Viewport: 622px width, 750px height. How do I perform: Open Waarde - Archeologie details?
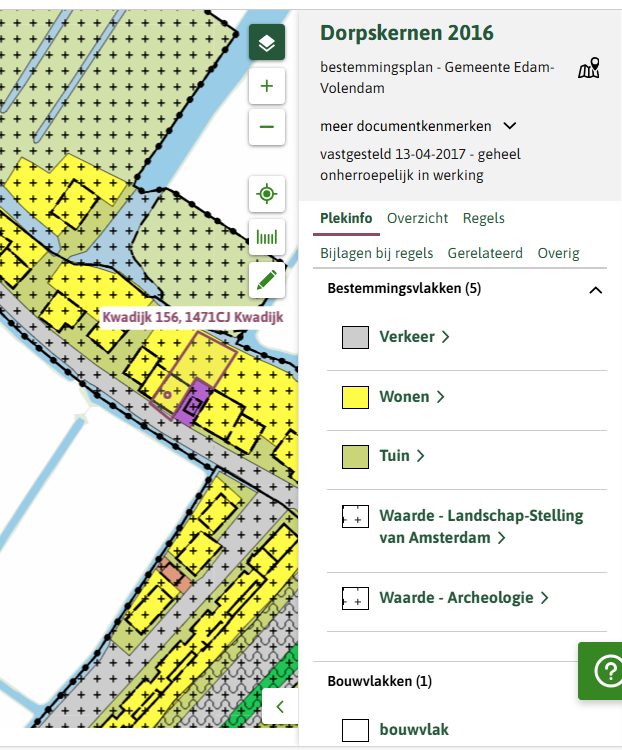tap(464, 598)
